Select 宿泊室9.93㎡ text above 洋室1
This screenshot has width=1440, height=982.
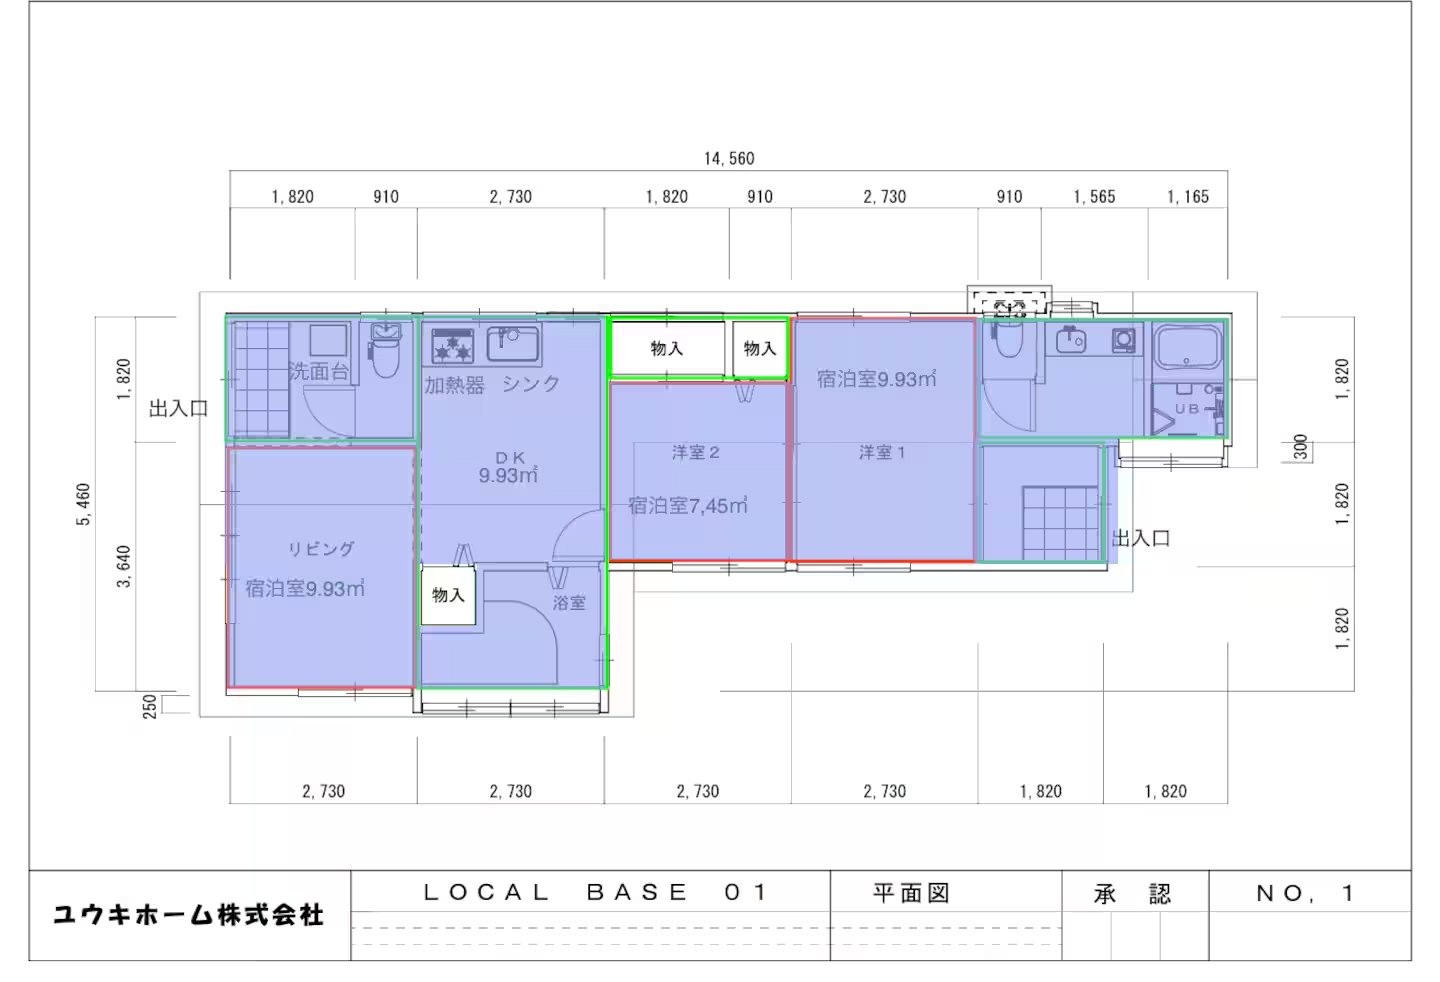pyautogui.click(x=877, y=379)
